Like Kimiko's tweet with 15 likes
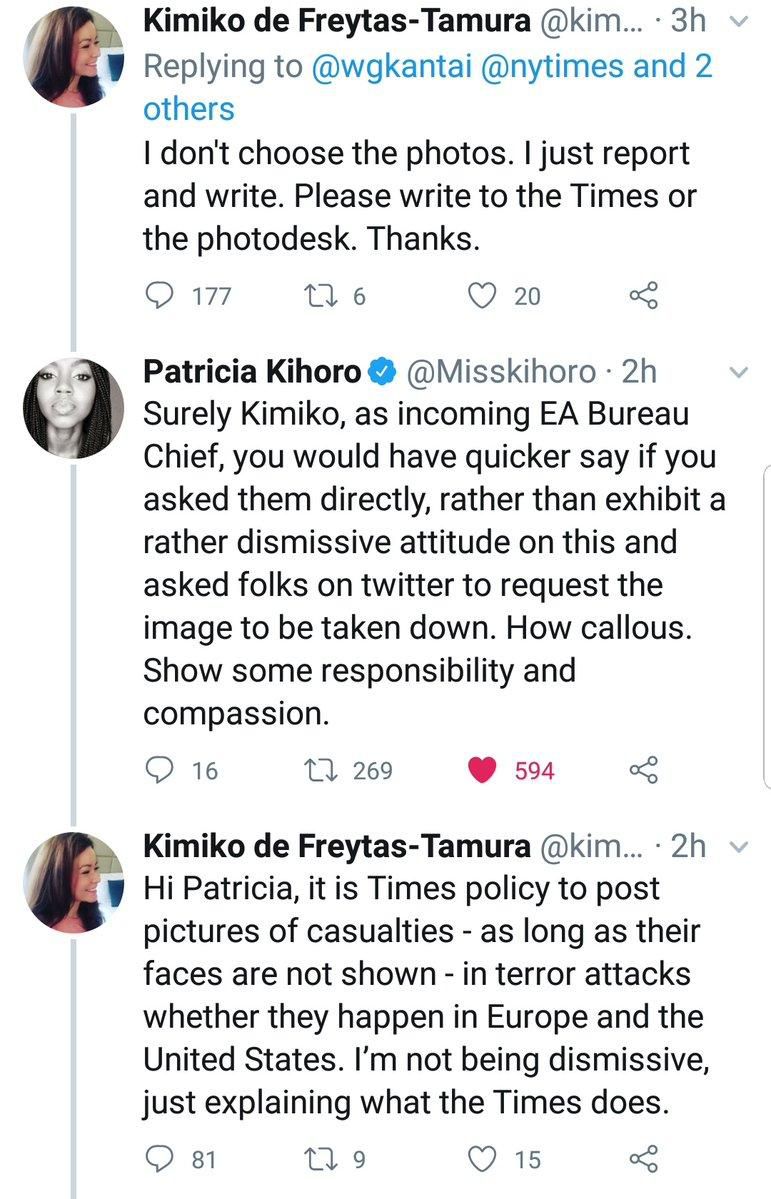The width and height of the screenshot is (771, 1199). [483, 1160]
